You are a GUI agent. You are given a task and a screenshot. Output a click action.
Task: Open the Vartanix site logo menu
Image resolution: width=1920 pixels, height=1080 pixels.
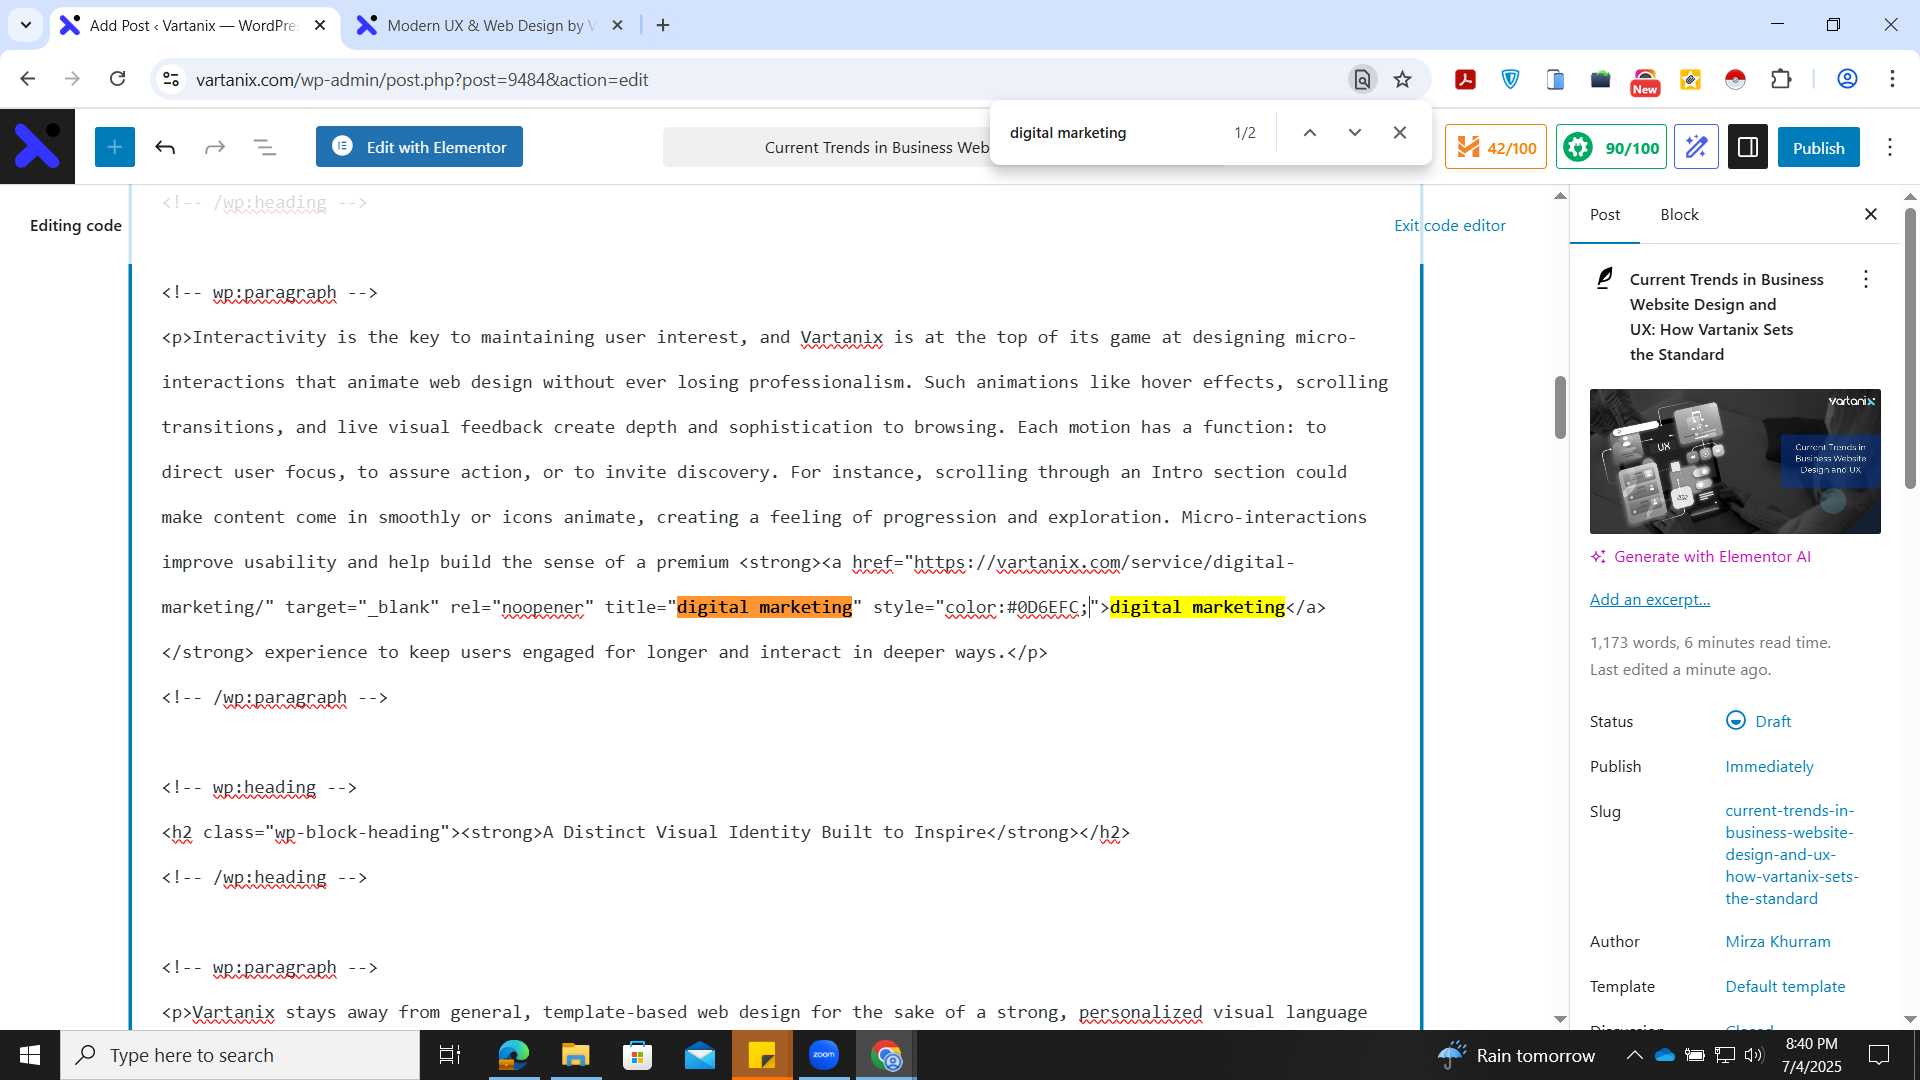pos(37,147)
